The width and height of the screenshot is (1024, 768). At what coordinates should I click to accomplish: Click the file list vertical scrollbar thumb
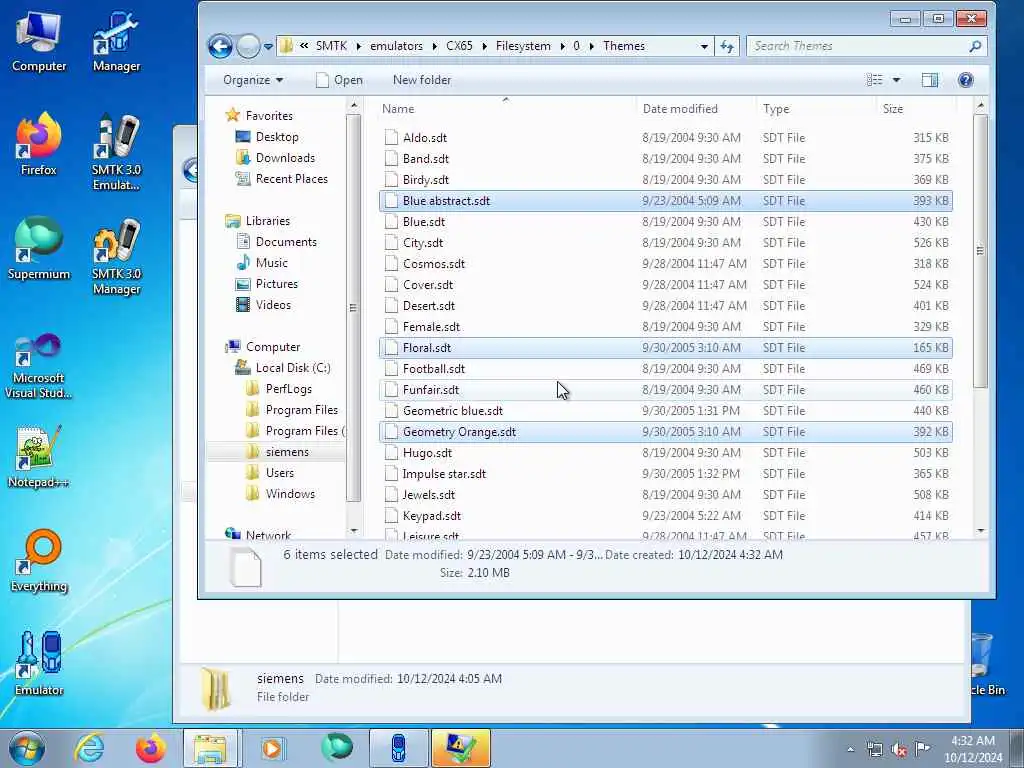pos(980,251)
